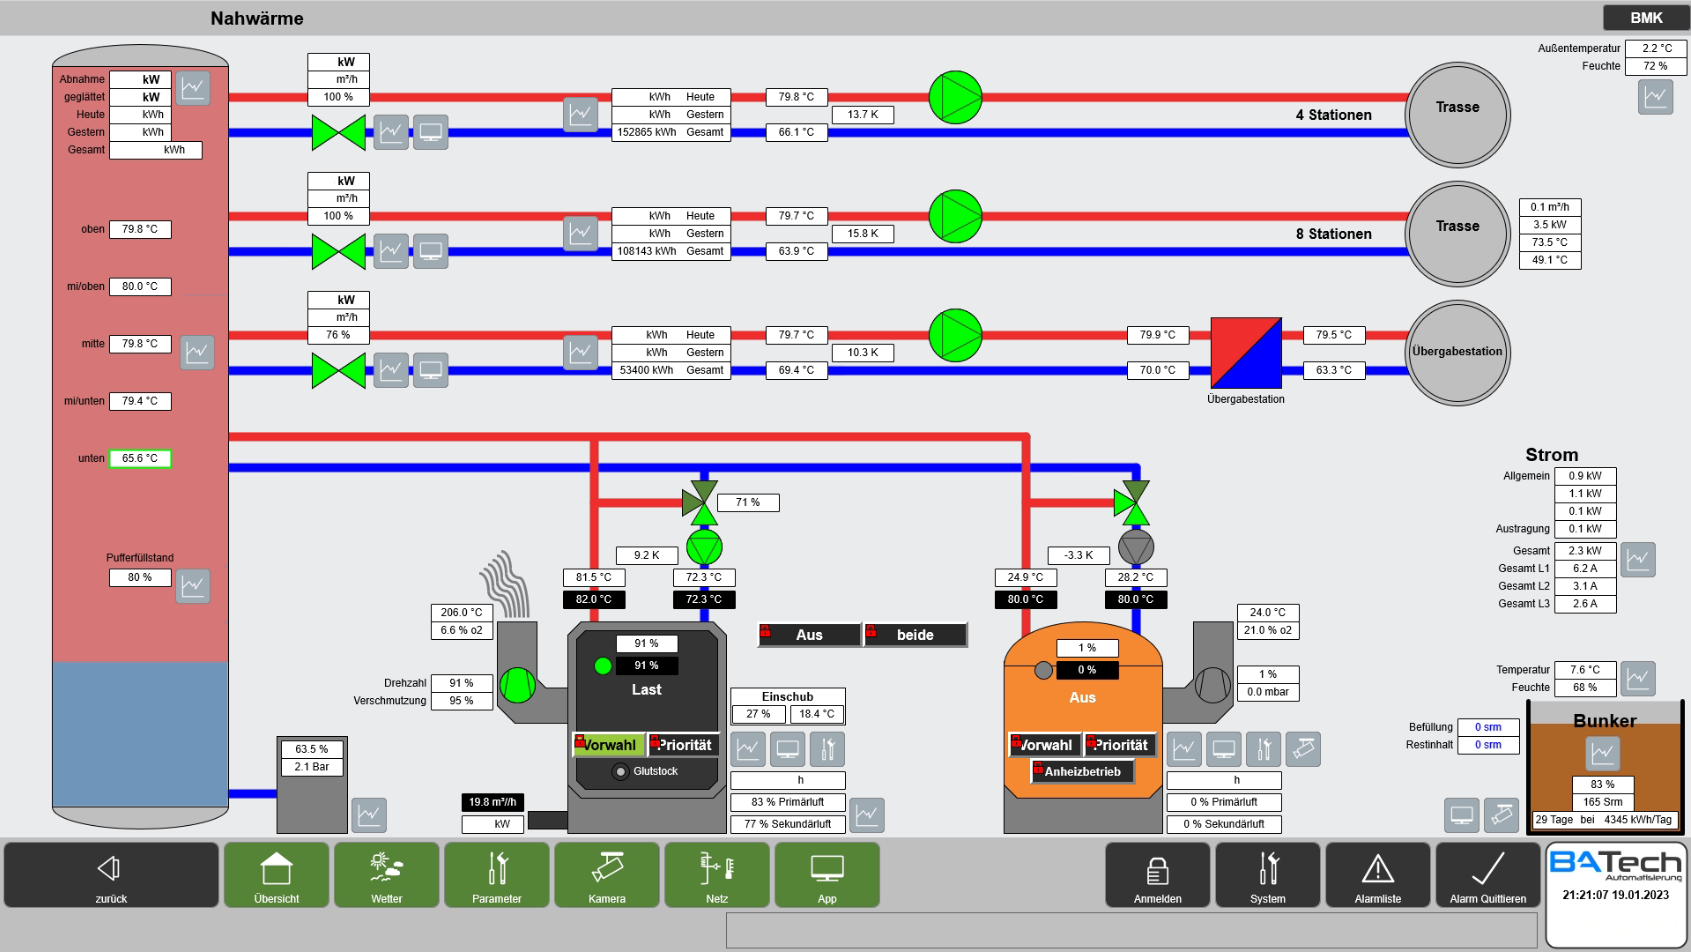The height and width of the screenshot is (952, 1691).
Task: Open trend chart for Abnahme power
Action: click(193, 88)
